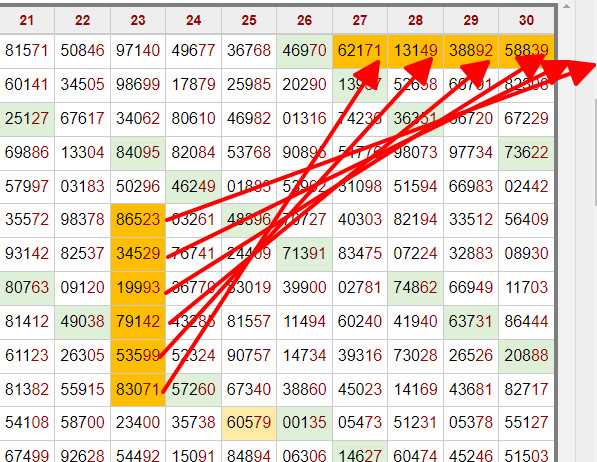
Task: Select green cell 20888
Action: pos(526,356)
